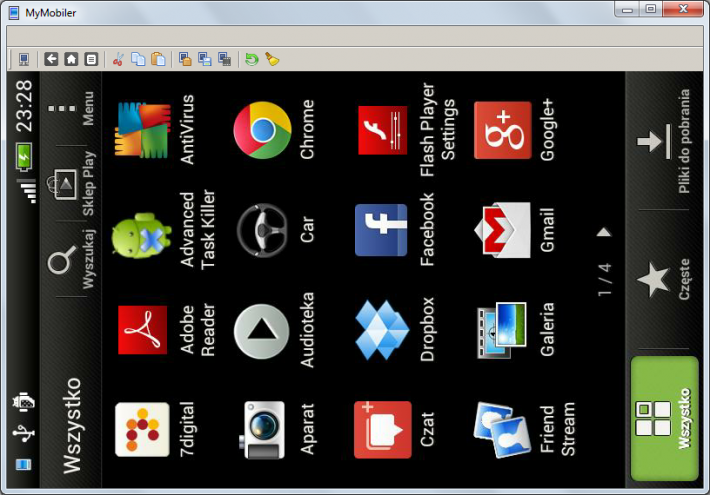Viewport: 710px width, 495px height.
Task: Open the Dropbox app
Action: [x=382, y=330]
